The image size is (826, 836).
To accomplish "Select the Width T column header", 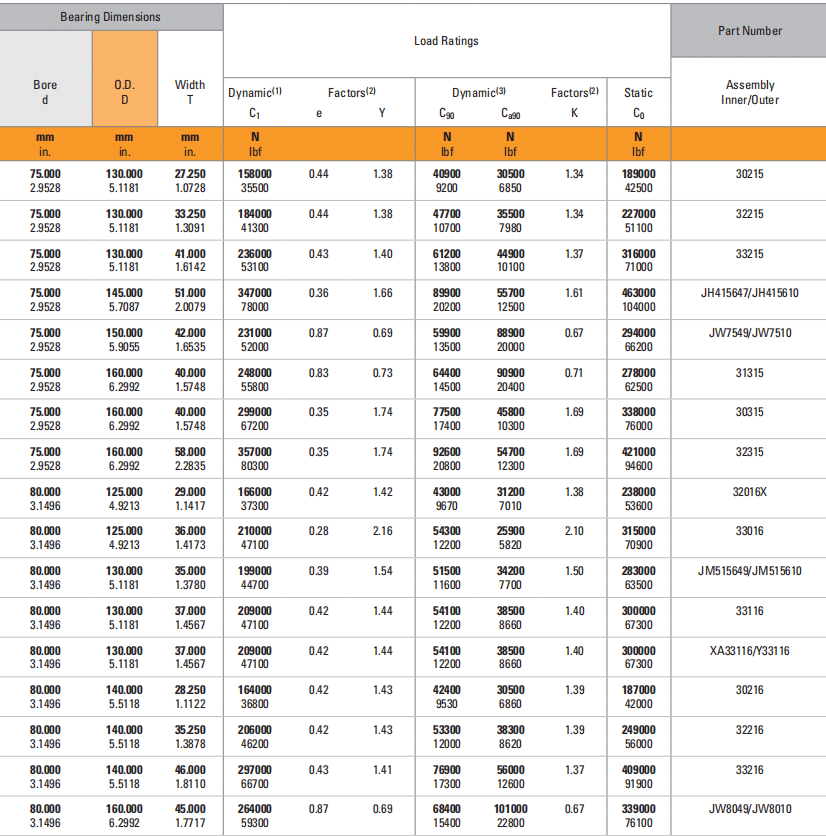I will 190,92.
